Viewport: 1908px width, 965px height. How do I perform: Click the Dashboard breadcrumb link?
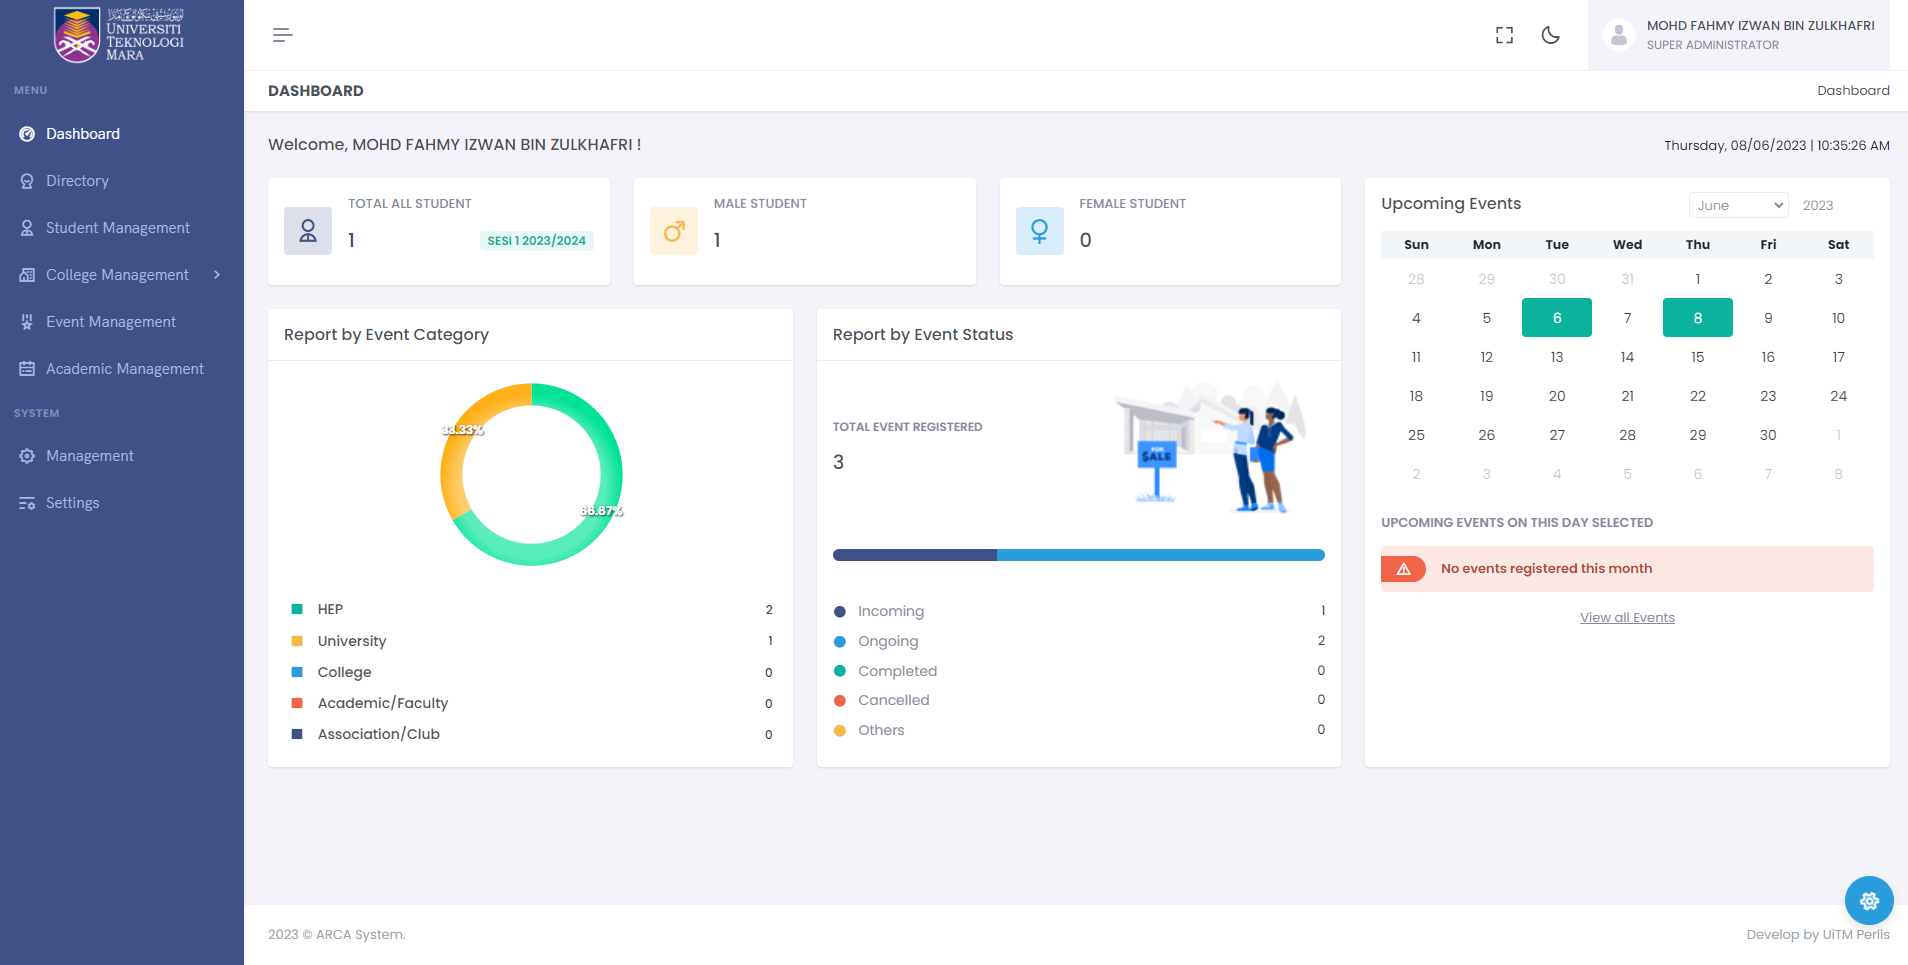click(x=1853, y=91)
